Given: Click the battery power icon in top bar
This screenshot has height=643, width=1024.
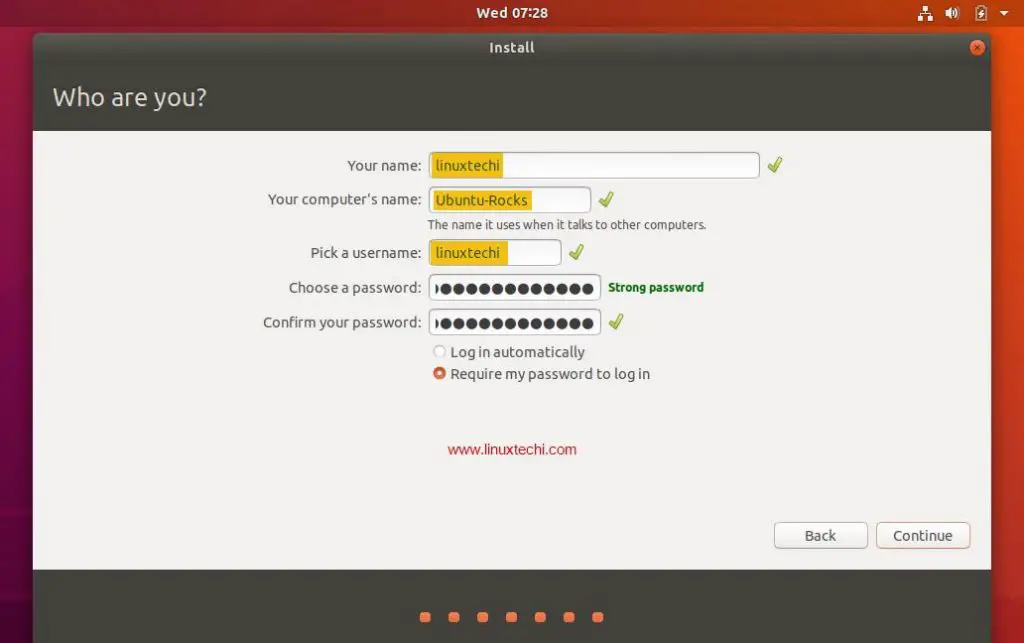Looking at the screenshot, I should 980,13.
